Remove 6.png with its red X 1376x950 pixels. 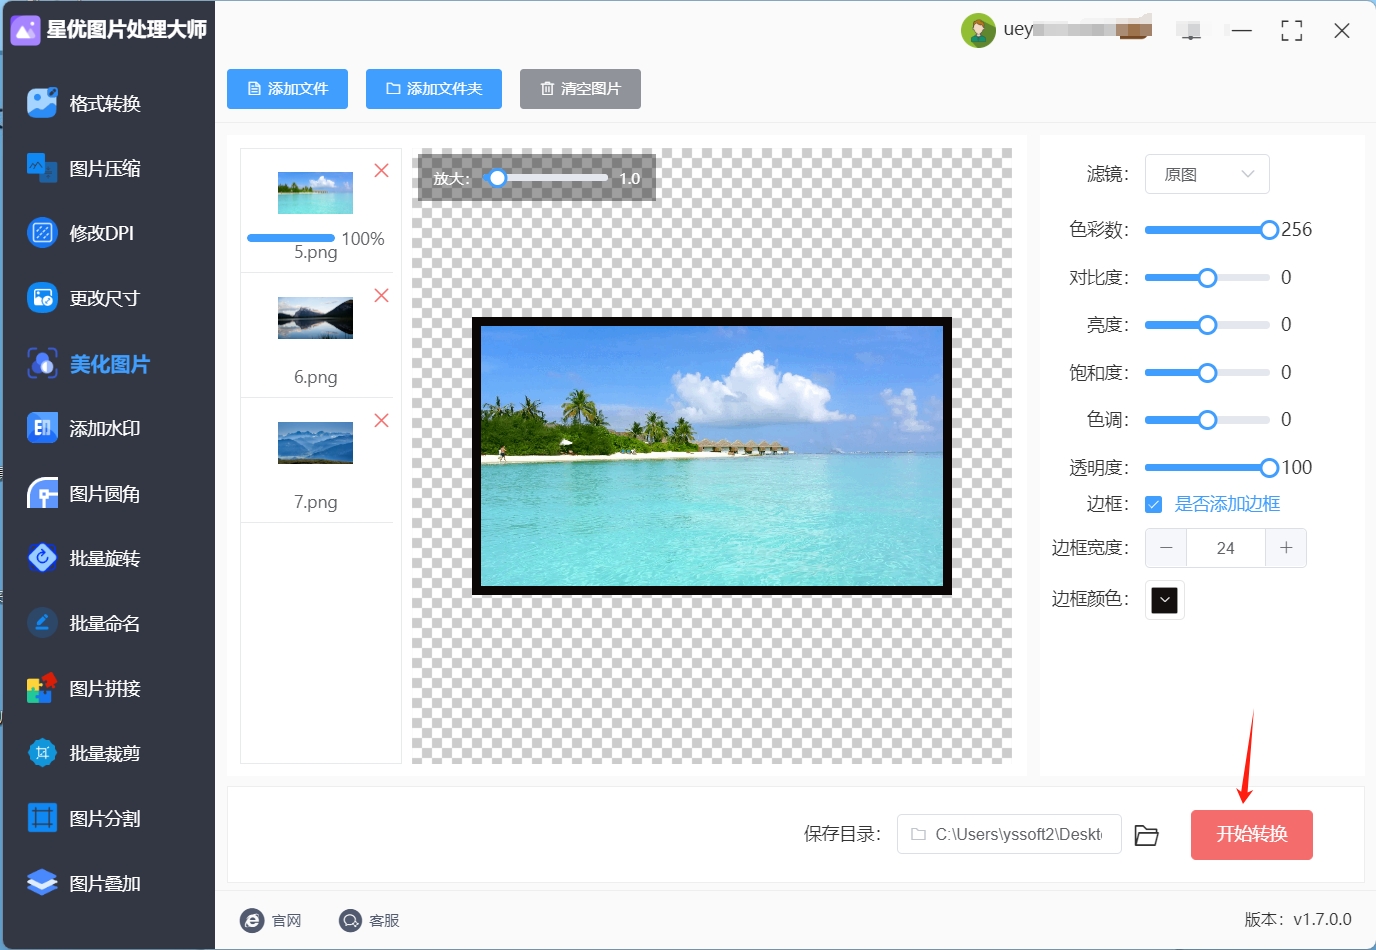[x=381, y=295]
